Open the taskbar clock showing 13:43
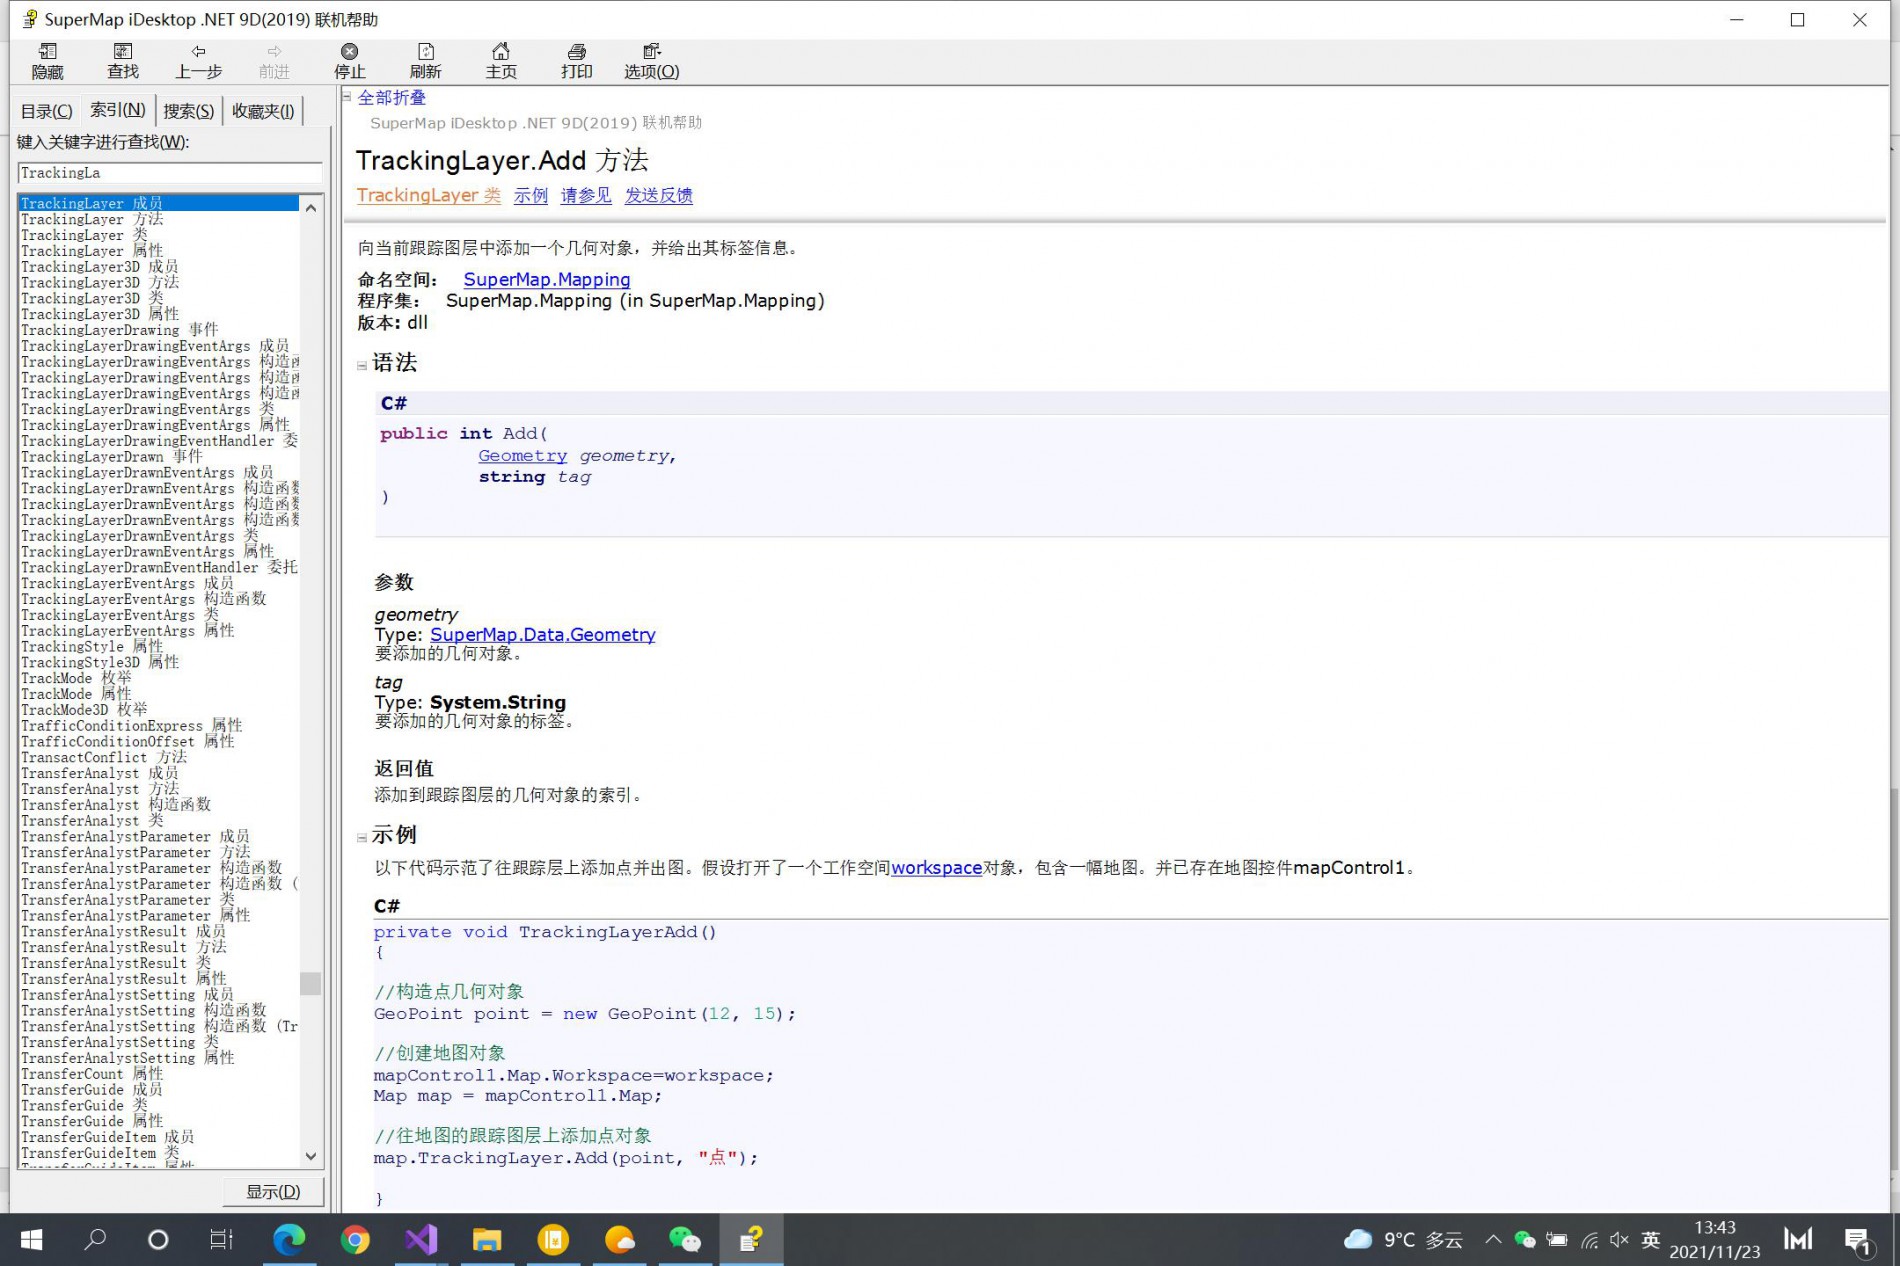 (x=1714, y=1240)
